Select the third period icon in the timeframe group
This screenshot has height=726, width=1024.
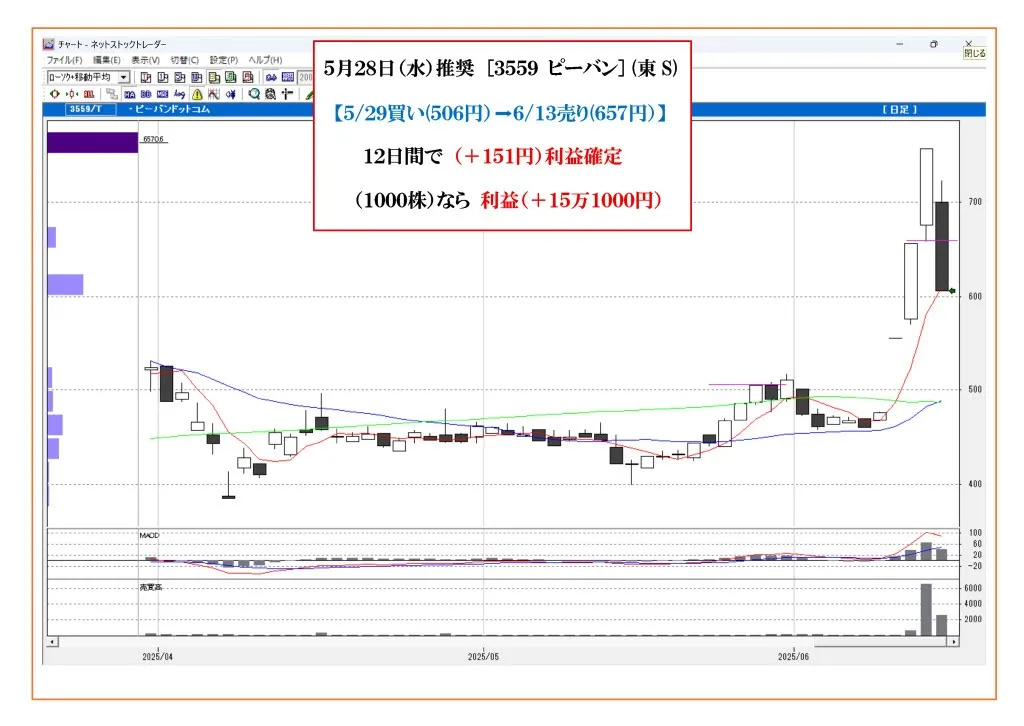point(180,78)
